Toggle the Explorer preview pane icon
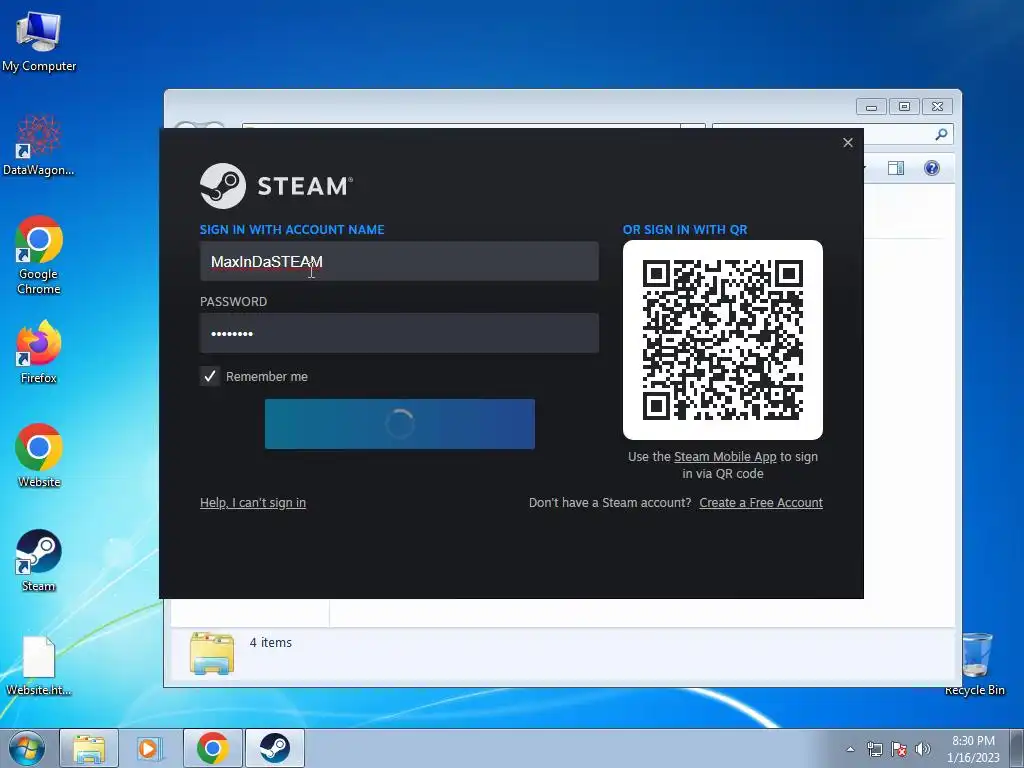Screen dimensions: 1024x768 coord(896,168)
